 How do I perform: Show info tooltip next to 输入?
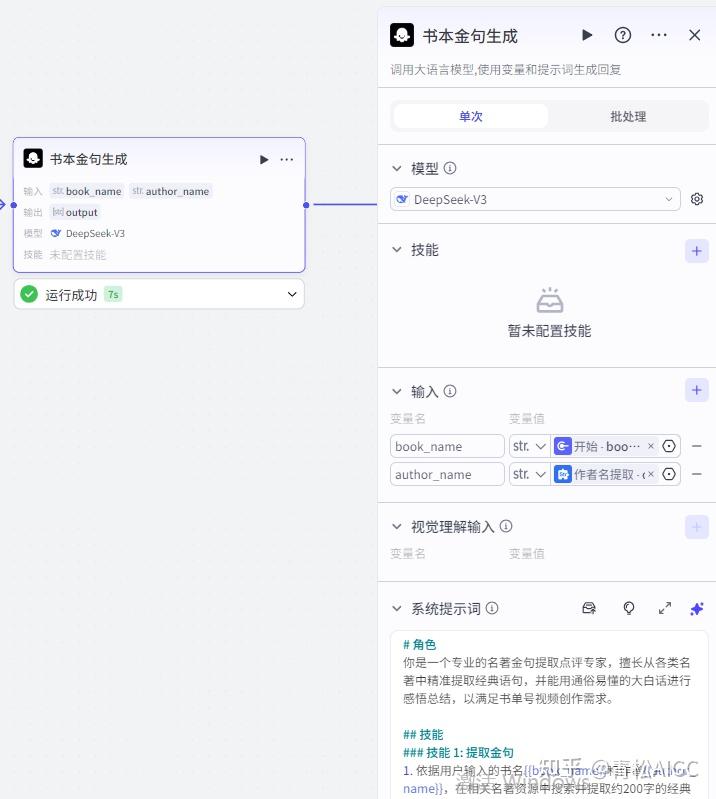(x=450, y=391)
